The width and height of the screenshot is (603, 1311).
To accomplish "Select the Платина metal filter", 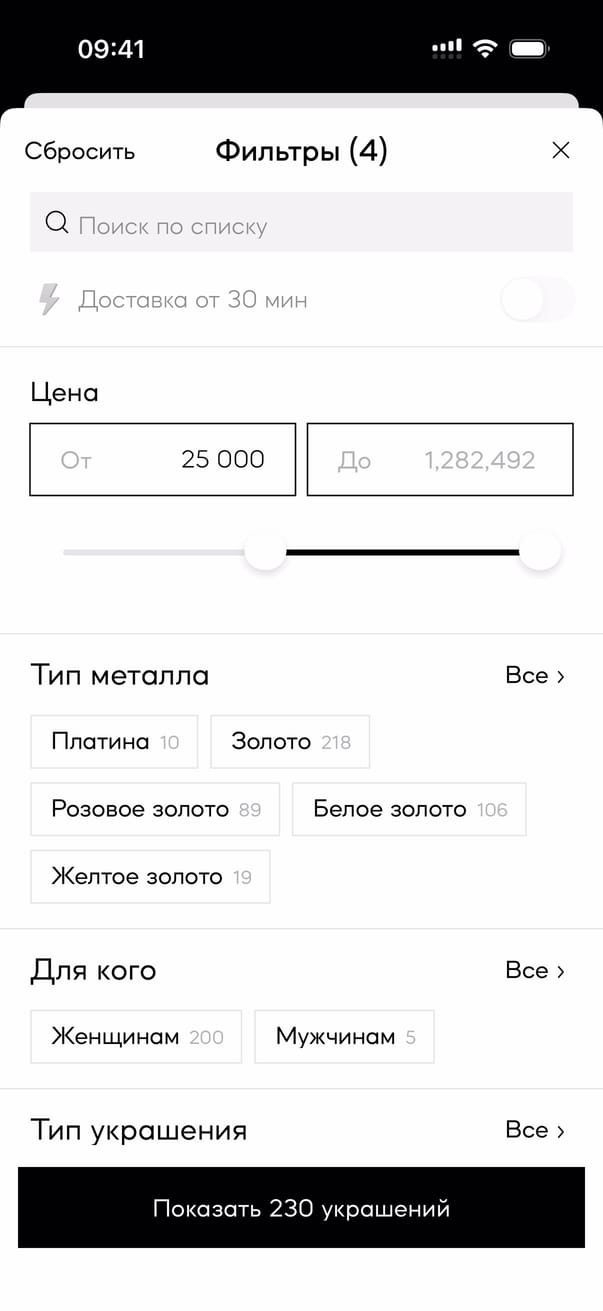I will point(114,742).
